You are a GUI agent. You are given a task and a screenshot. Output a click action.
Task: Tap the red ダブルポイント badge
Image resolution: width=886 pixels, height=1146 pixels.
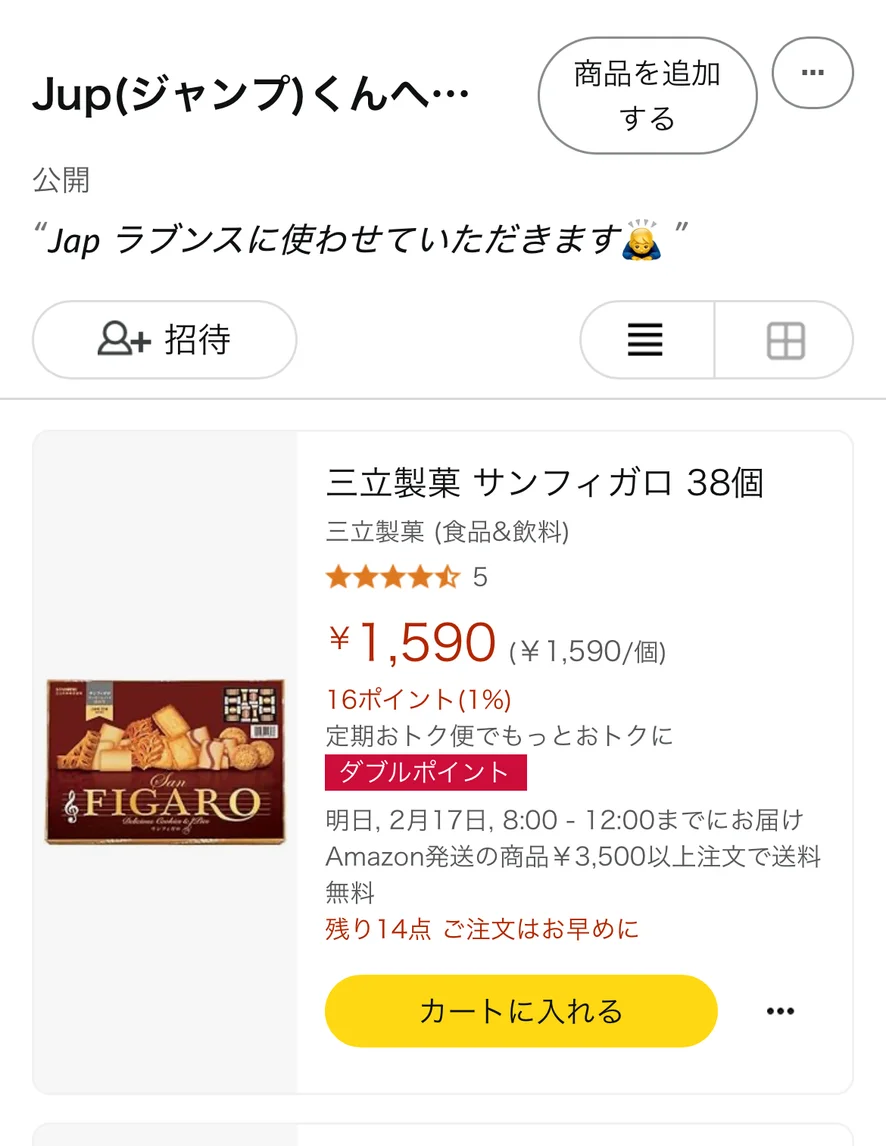pyautogui.click(x=426, y=772)
